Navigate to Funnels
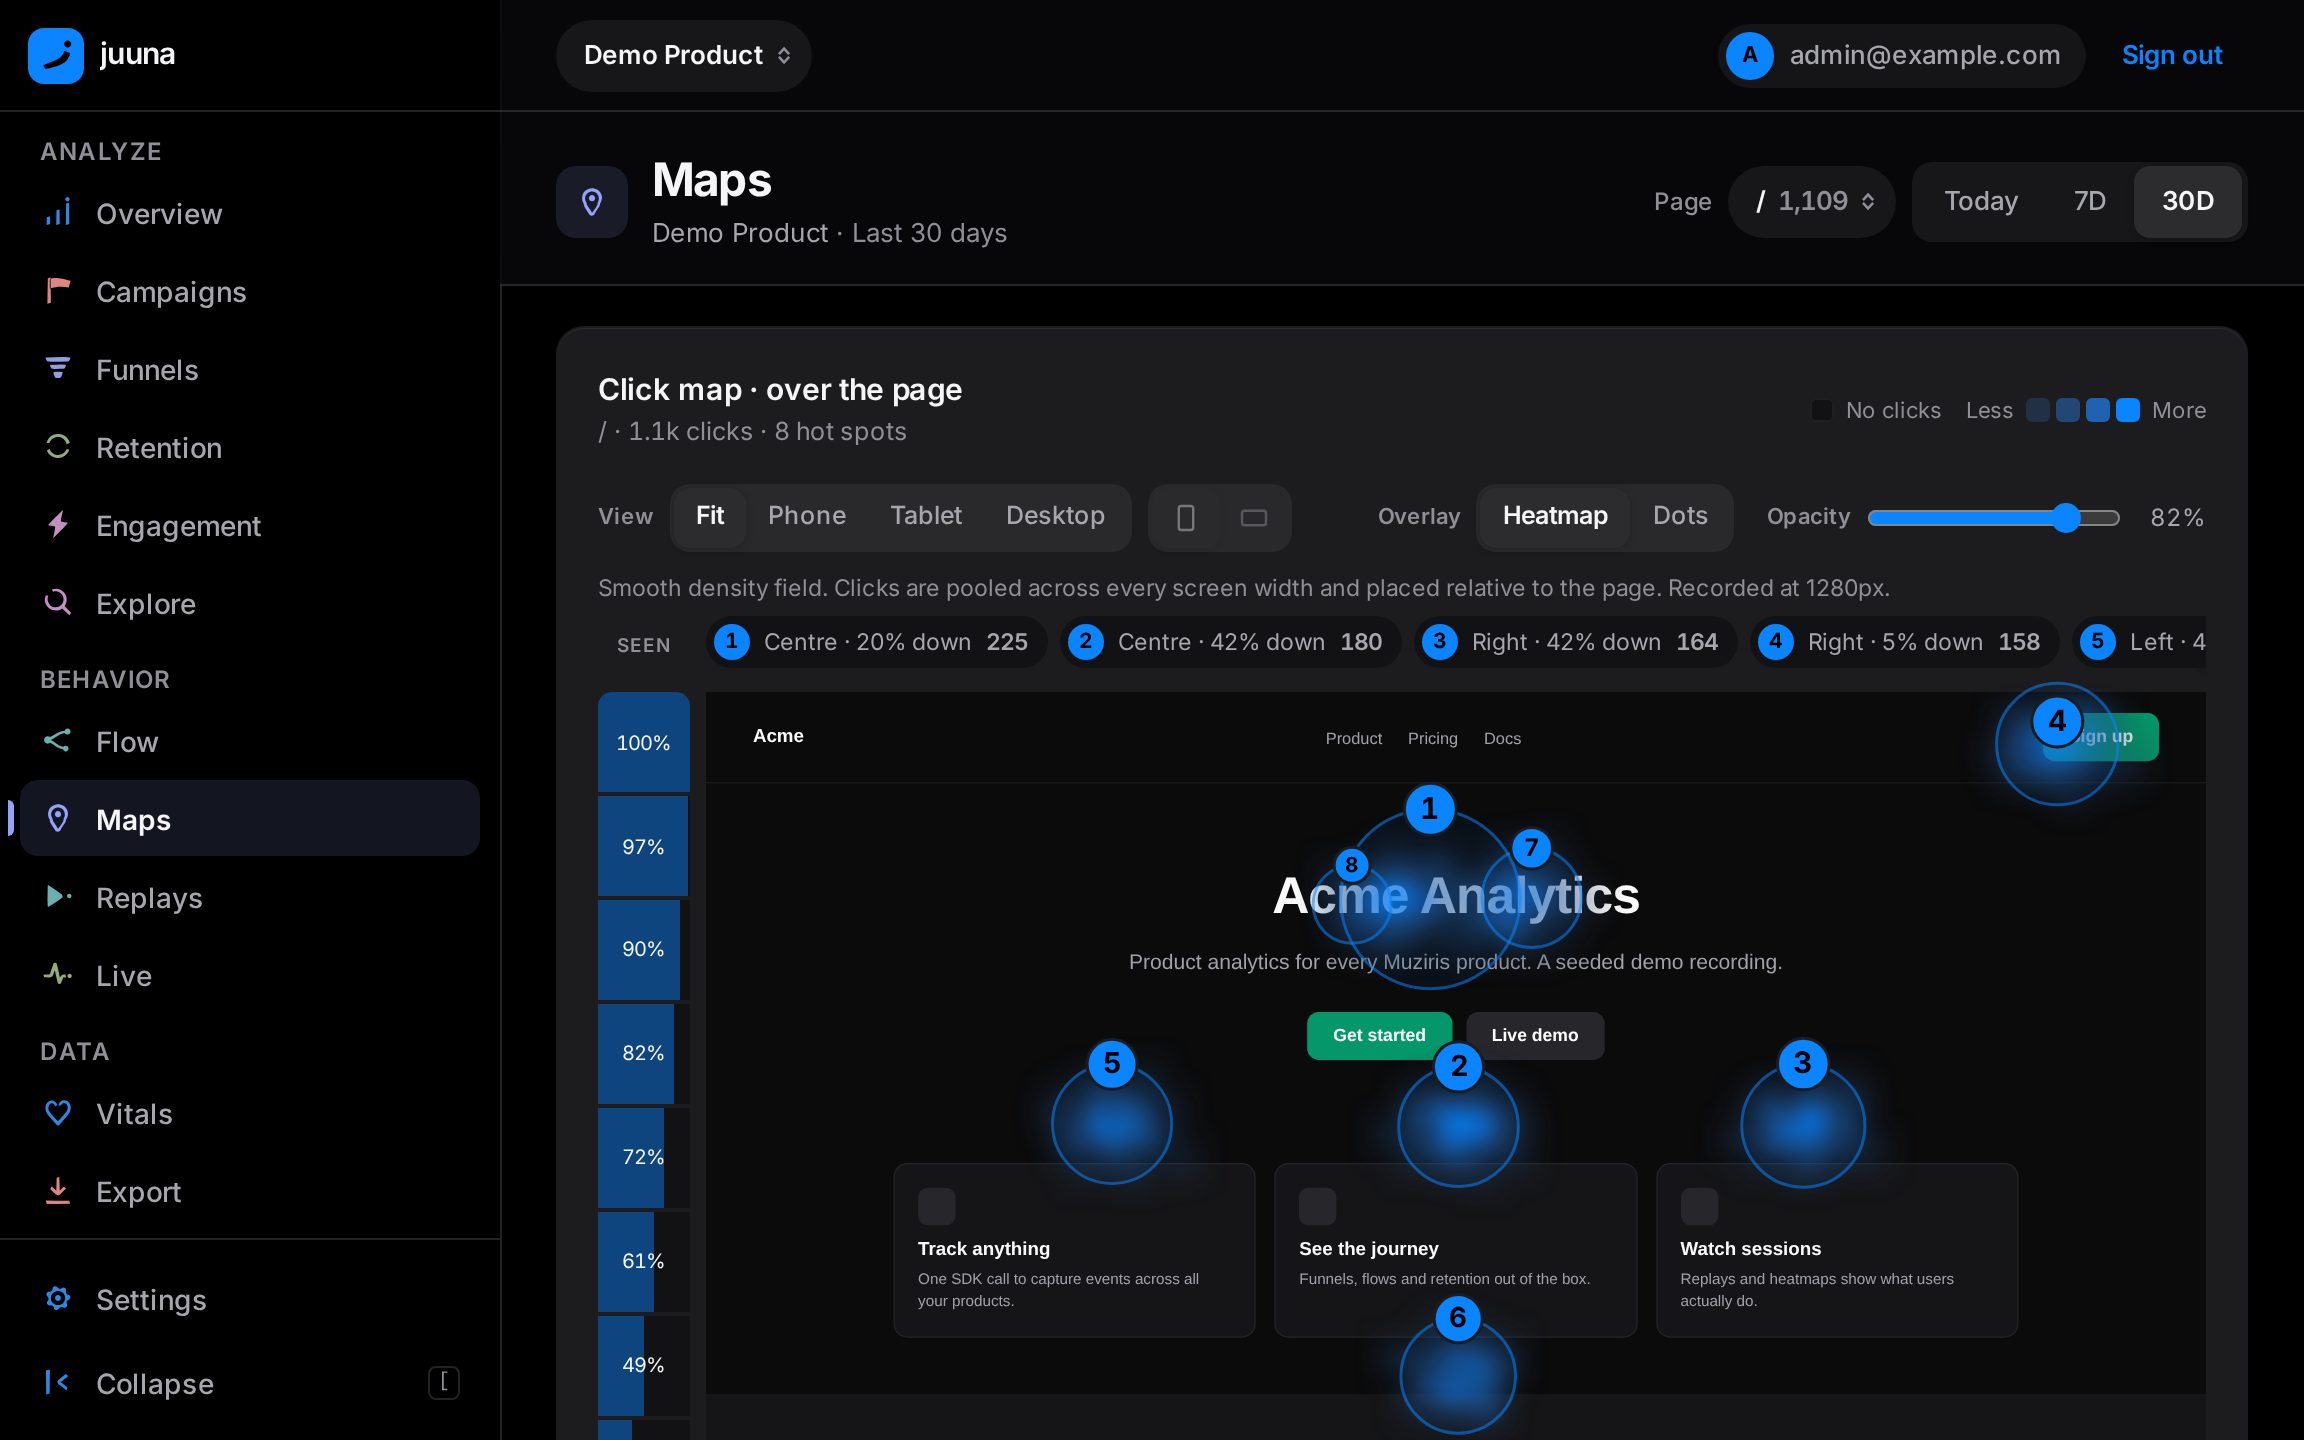This screenshot has width=2304, height=1440. coord(249,370)
